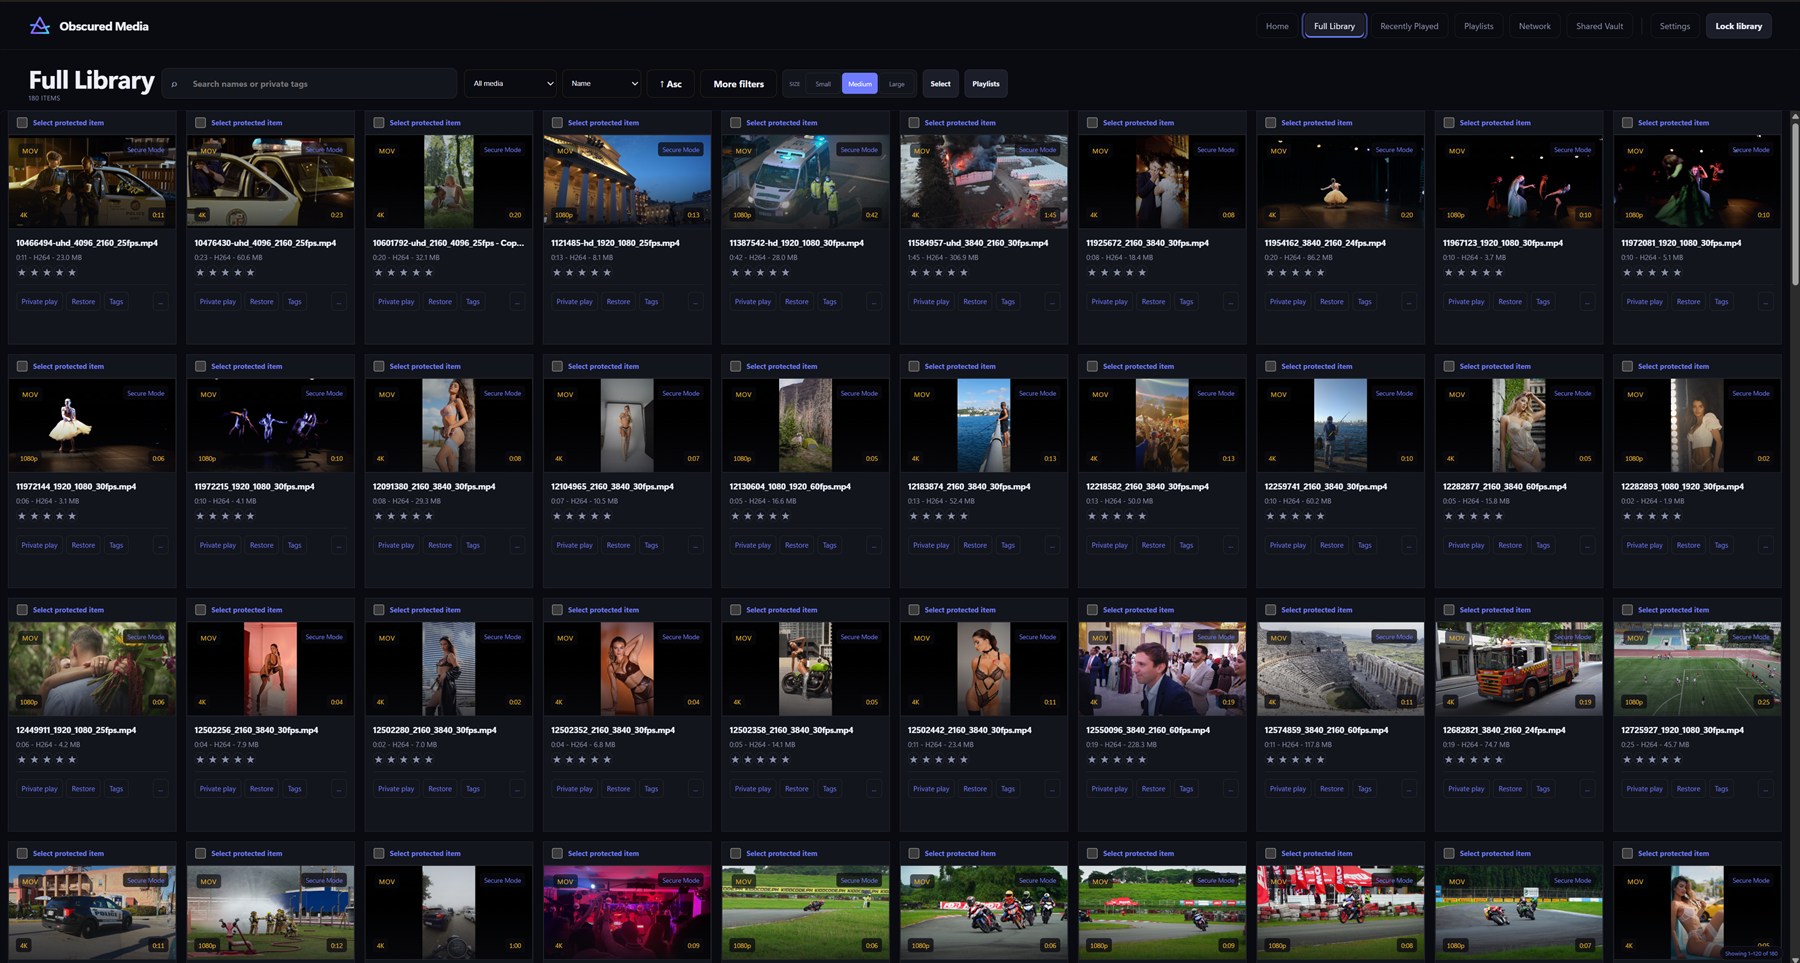Switch to Playlists in top navigation
Screen dimensions: 1800x963
pos(1478,26)
